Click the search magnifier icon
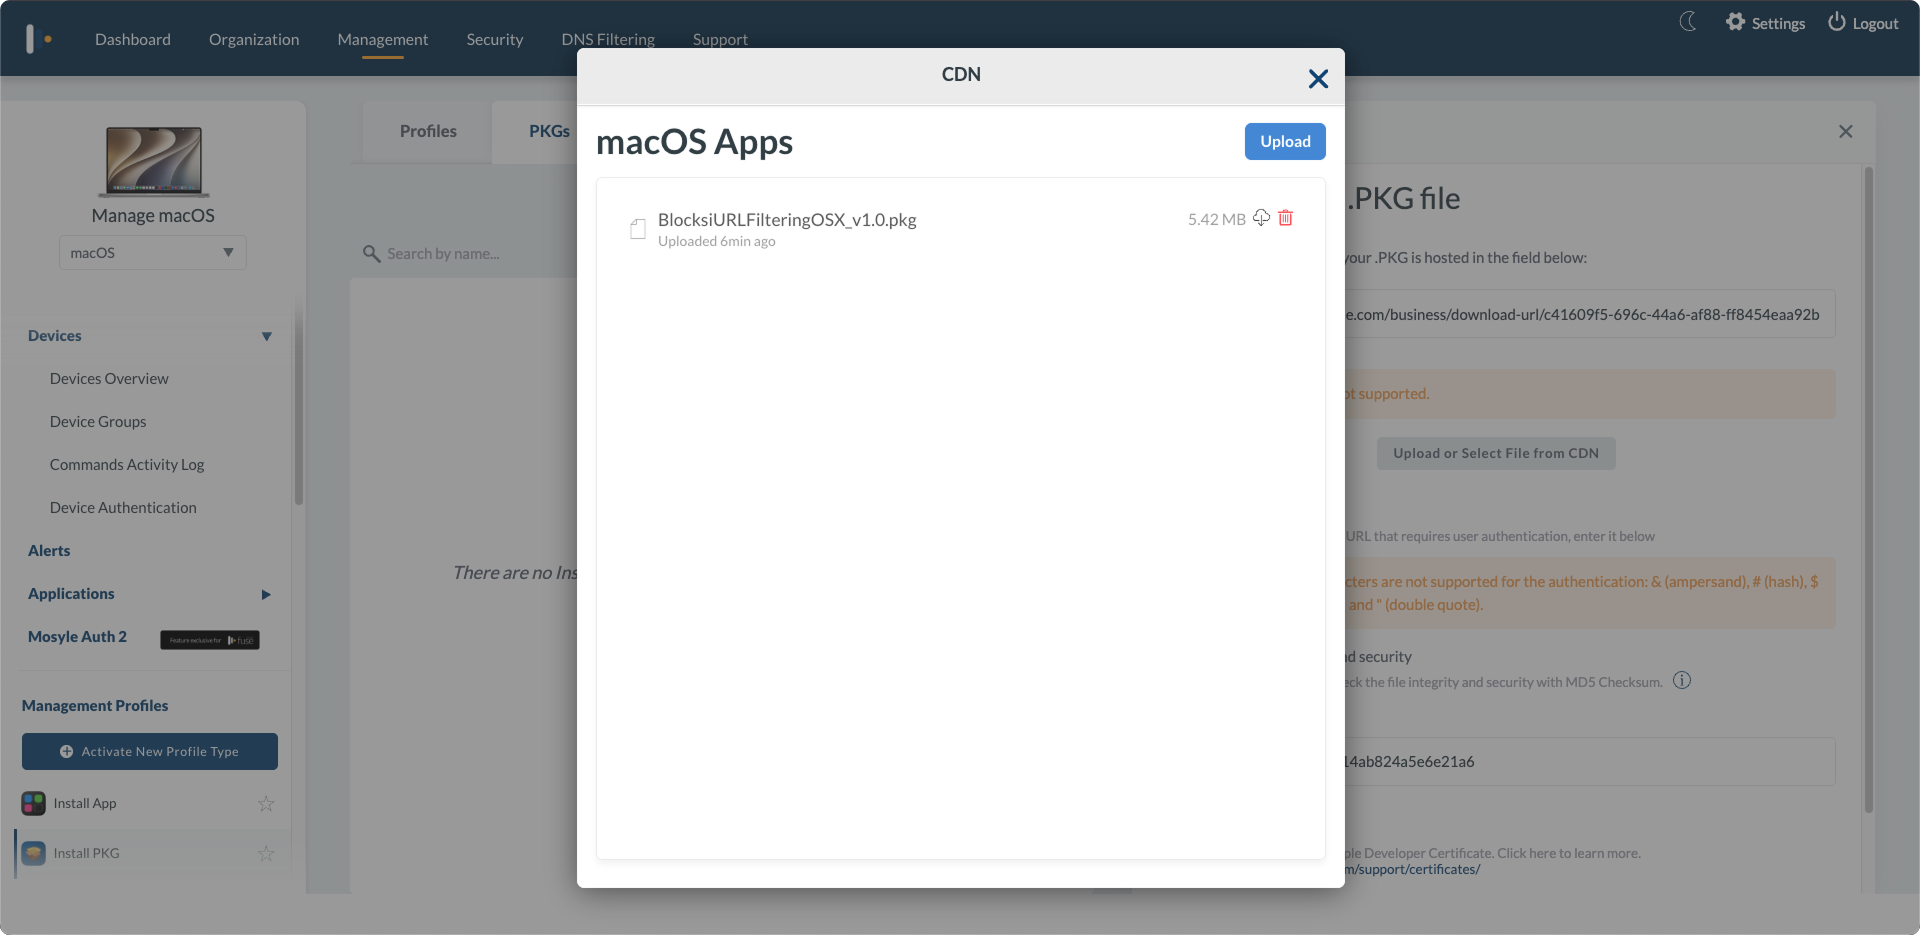The height and width of the screenshot is (935, 1920). click(x=371, y=254)
